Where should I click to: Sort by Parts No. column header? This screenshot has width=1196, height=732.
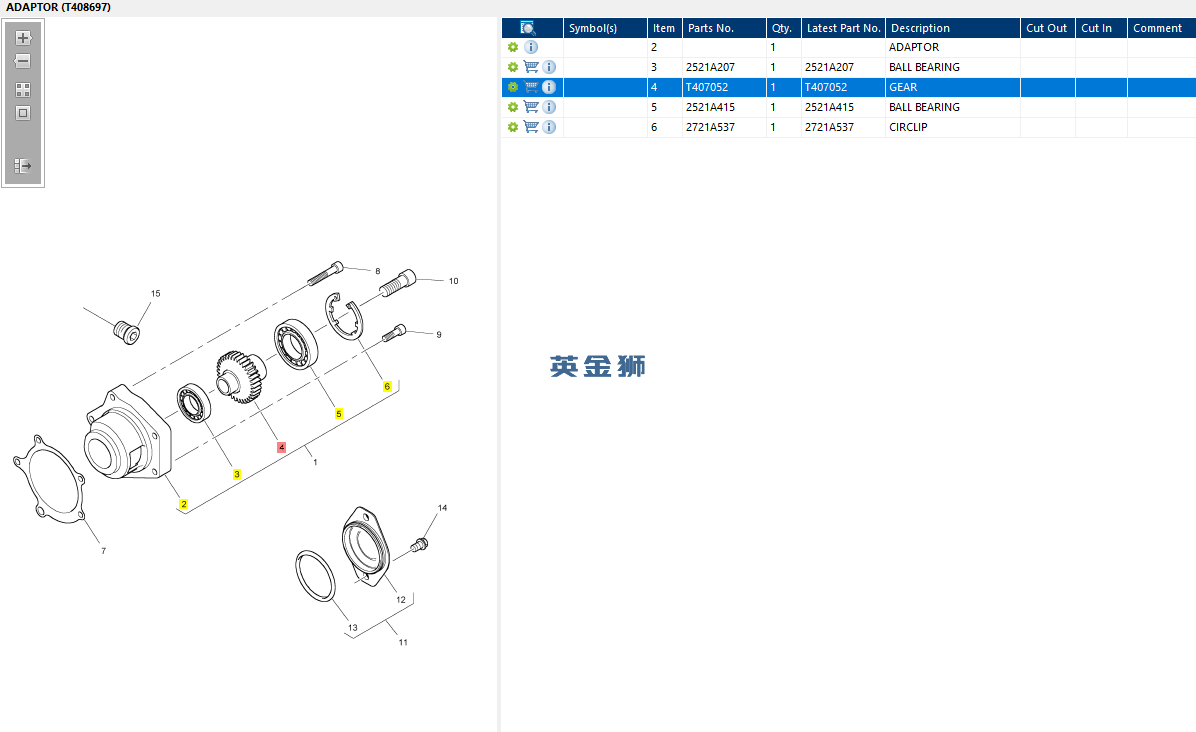click(x=724, y=28)
